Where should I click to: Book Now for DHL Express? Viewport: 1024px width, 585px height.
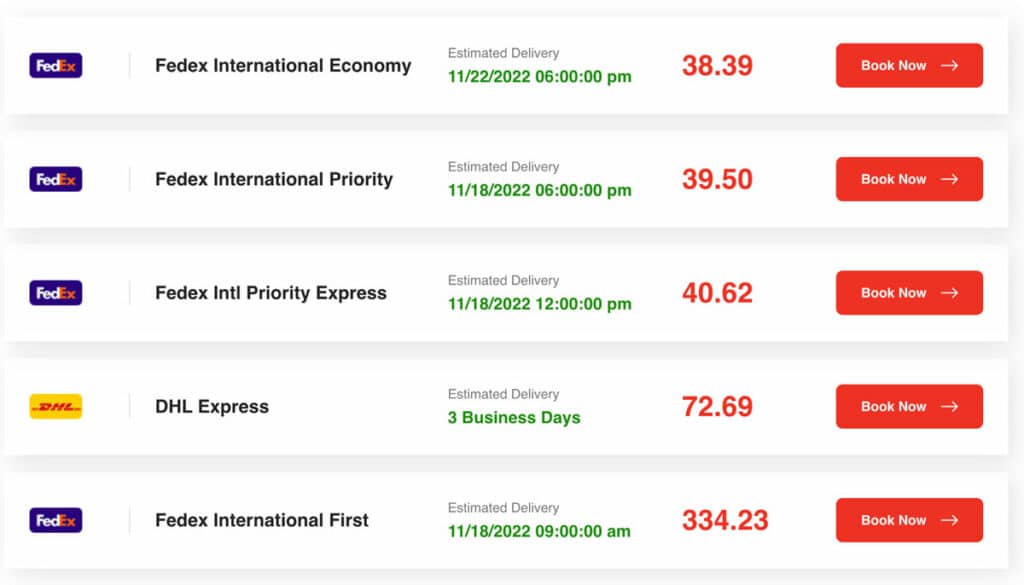pyautogui.click(x=908, y=406)
